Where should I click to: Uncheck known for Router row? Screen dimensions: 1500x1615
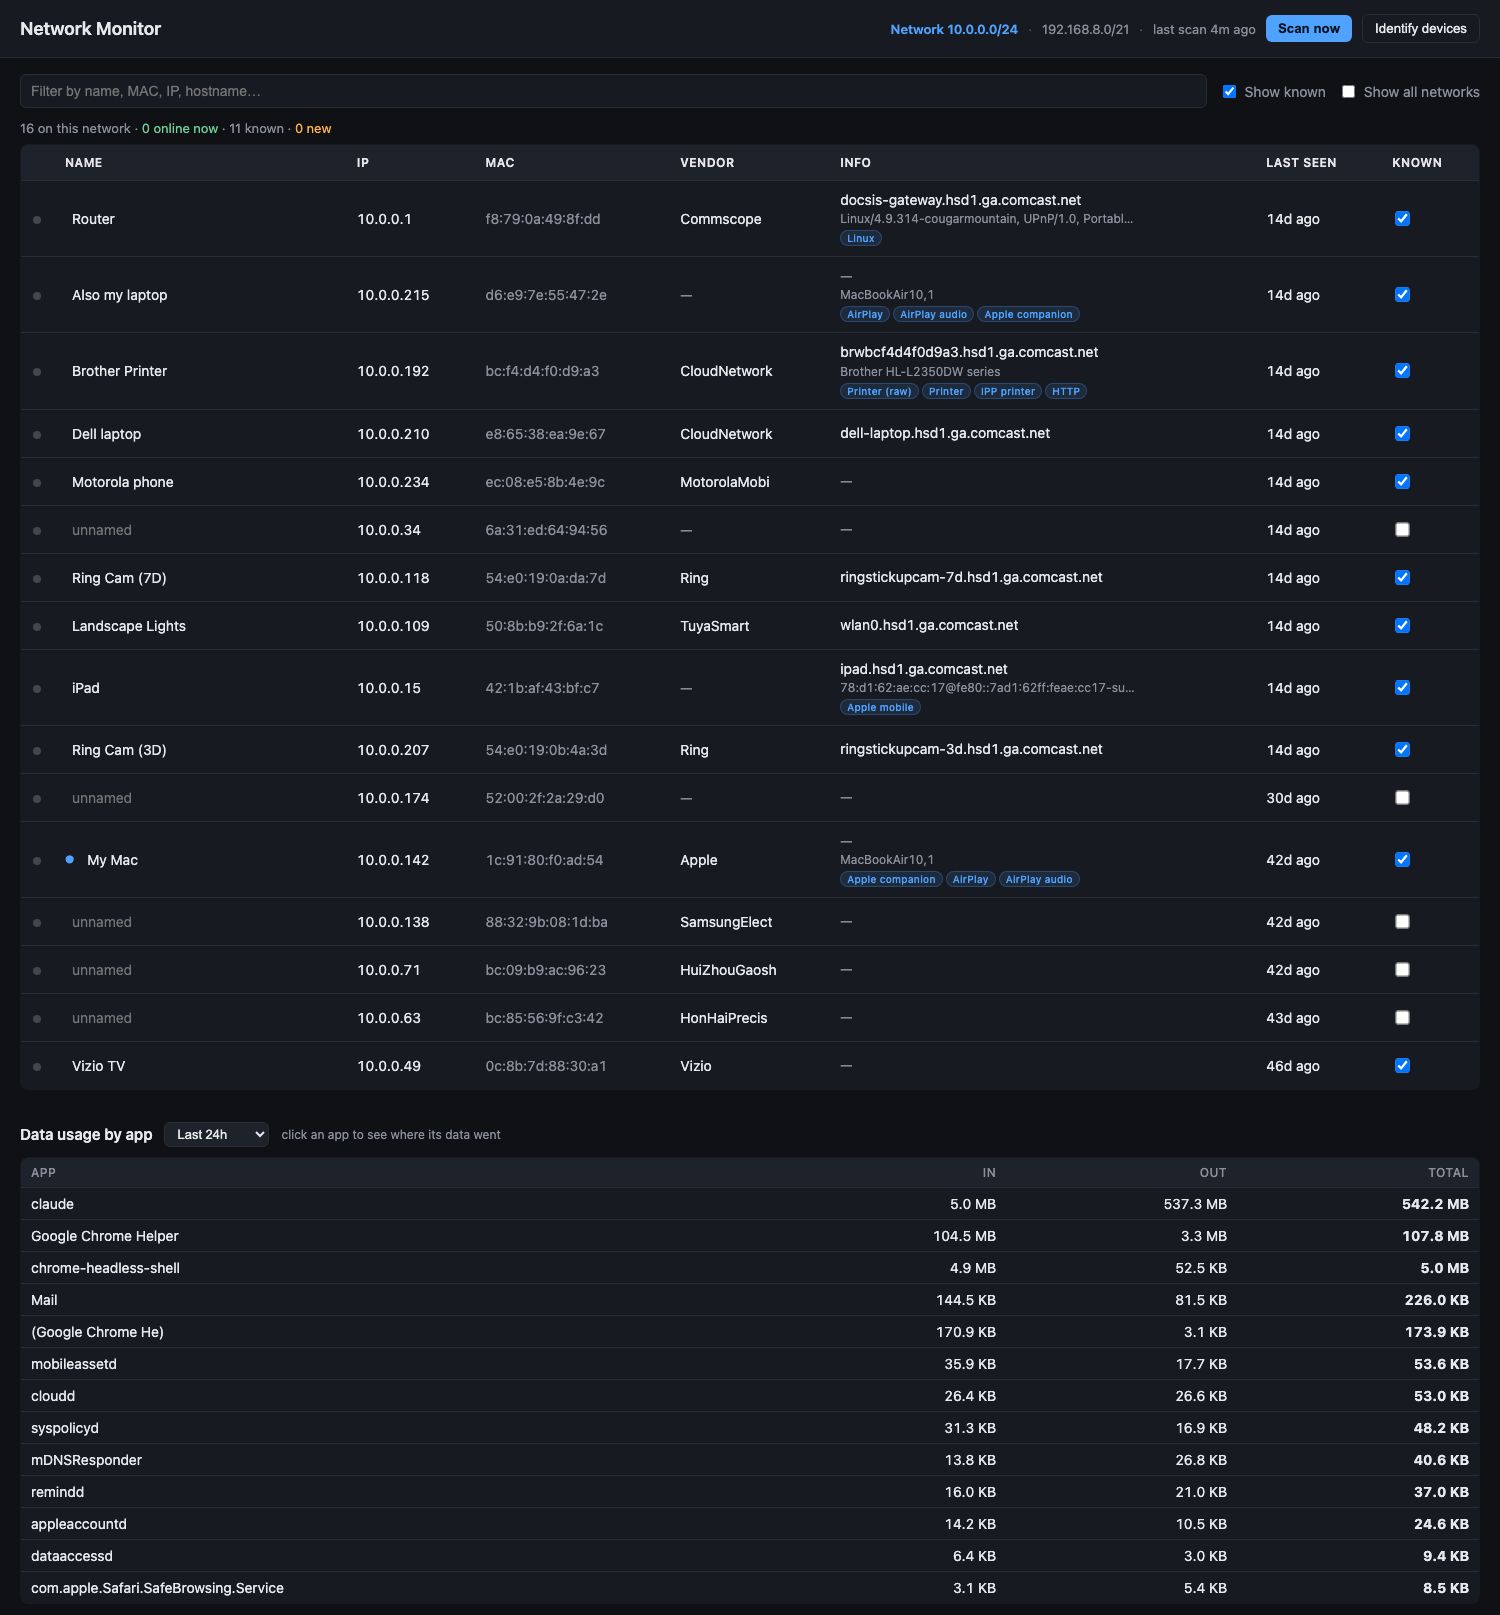click(1402, 219)
